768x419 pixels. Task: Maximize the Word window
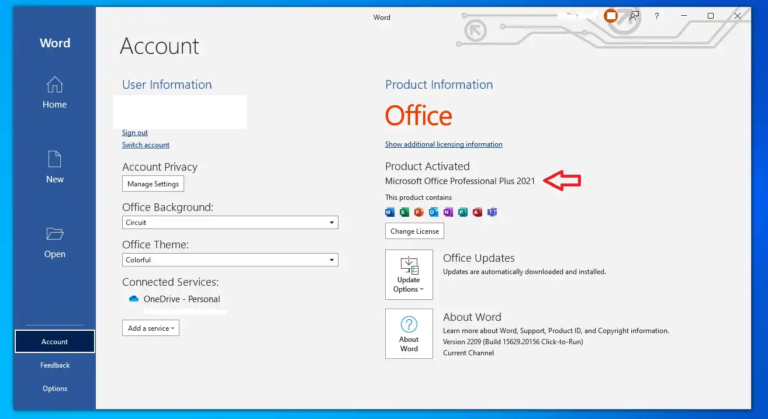click(x=711, y=16)
